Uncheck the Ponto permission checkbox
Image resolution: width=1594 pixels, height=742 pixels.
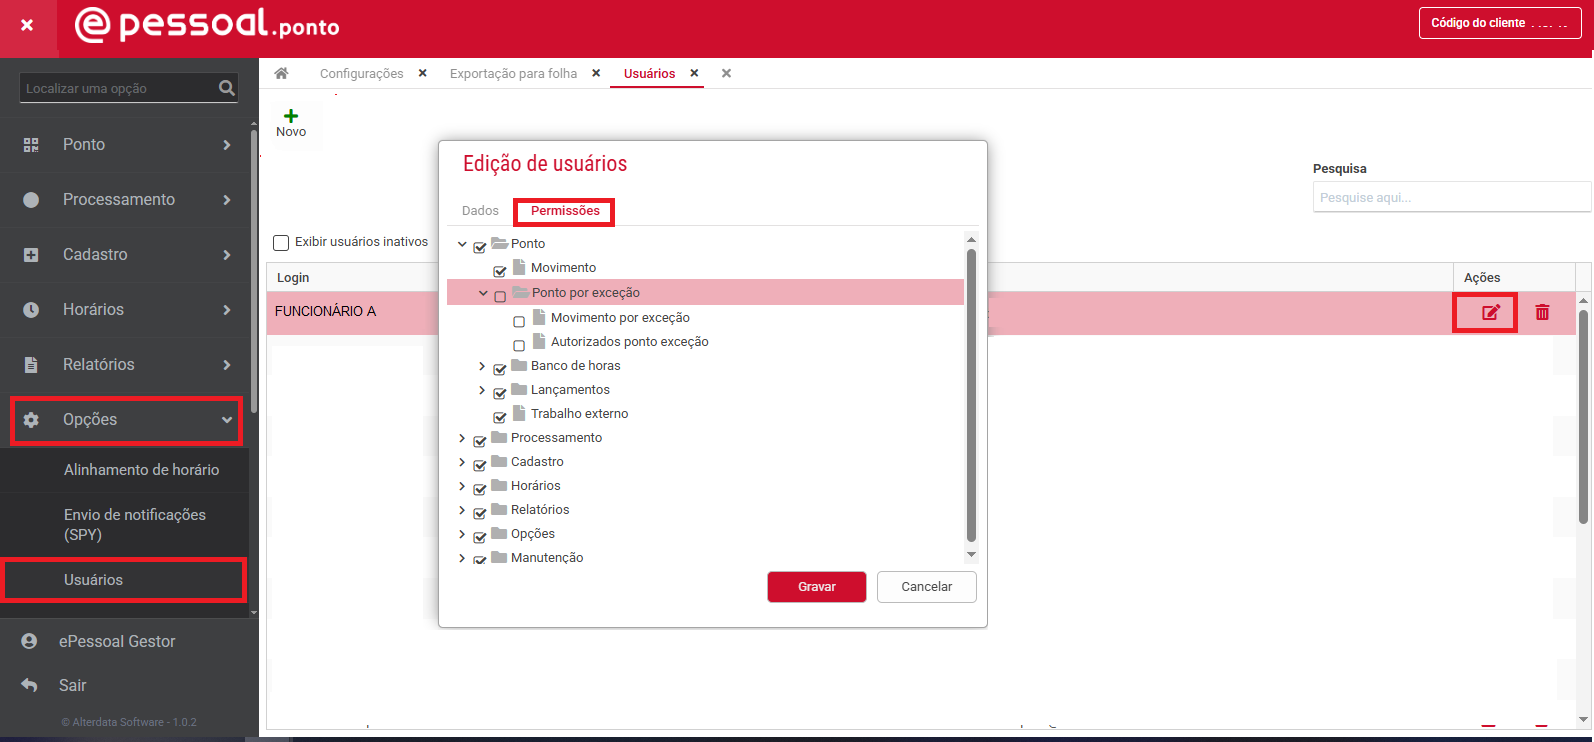480,246
